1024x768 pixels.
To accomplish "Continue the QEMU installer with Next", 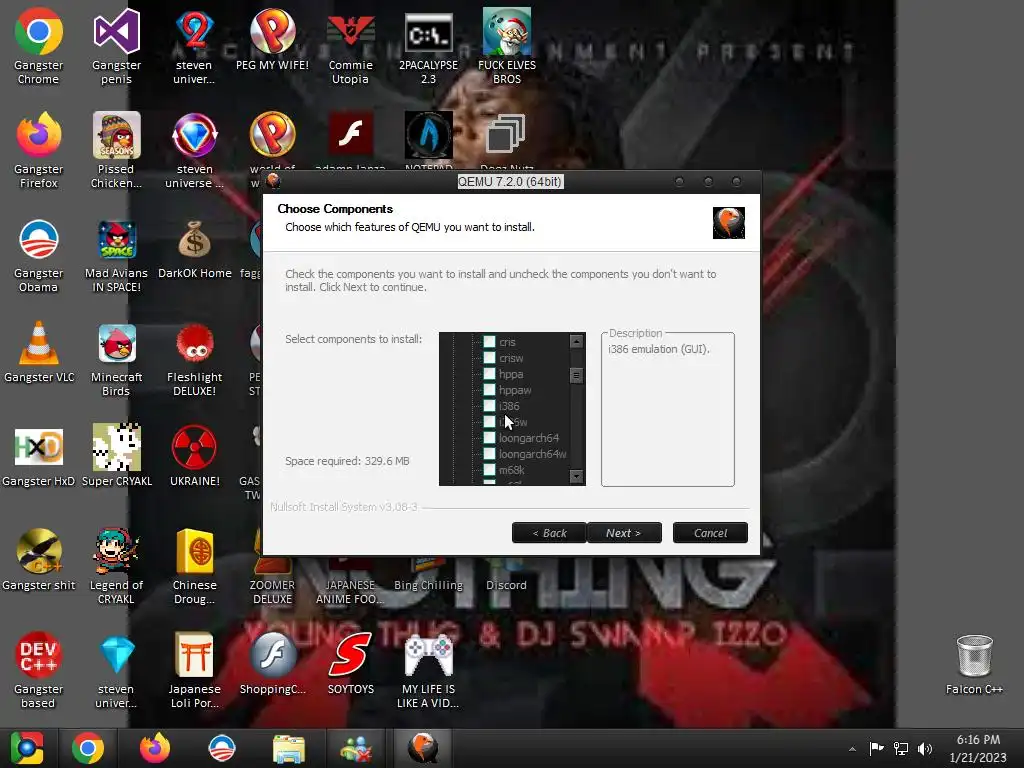I will pyautogui.click(x=624, y=533).
